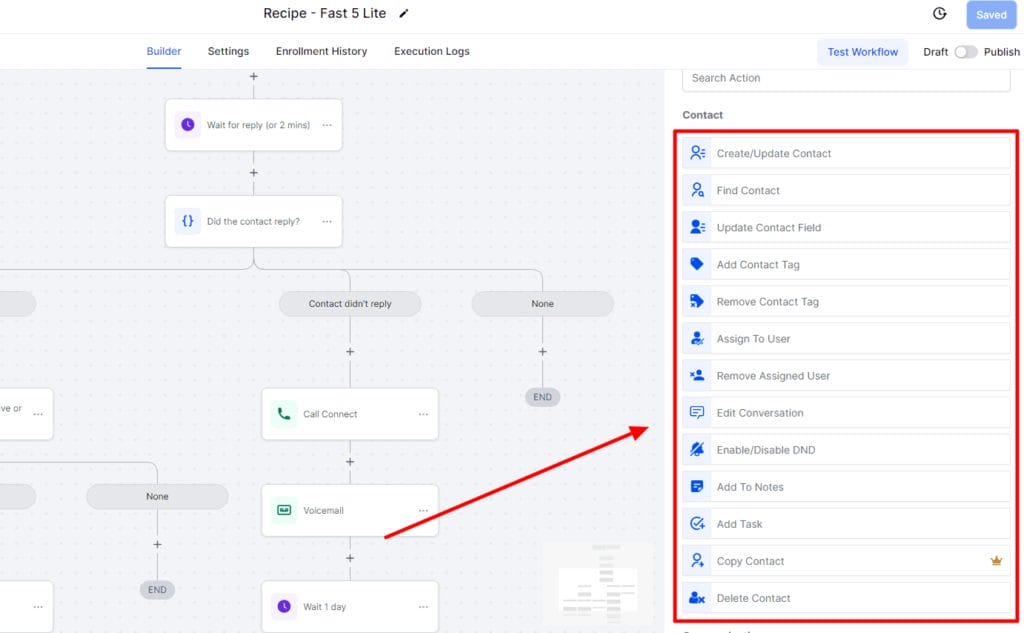
Task: Switch to the Enrollment History tab
Action: click(321, 51)
